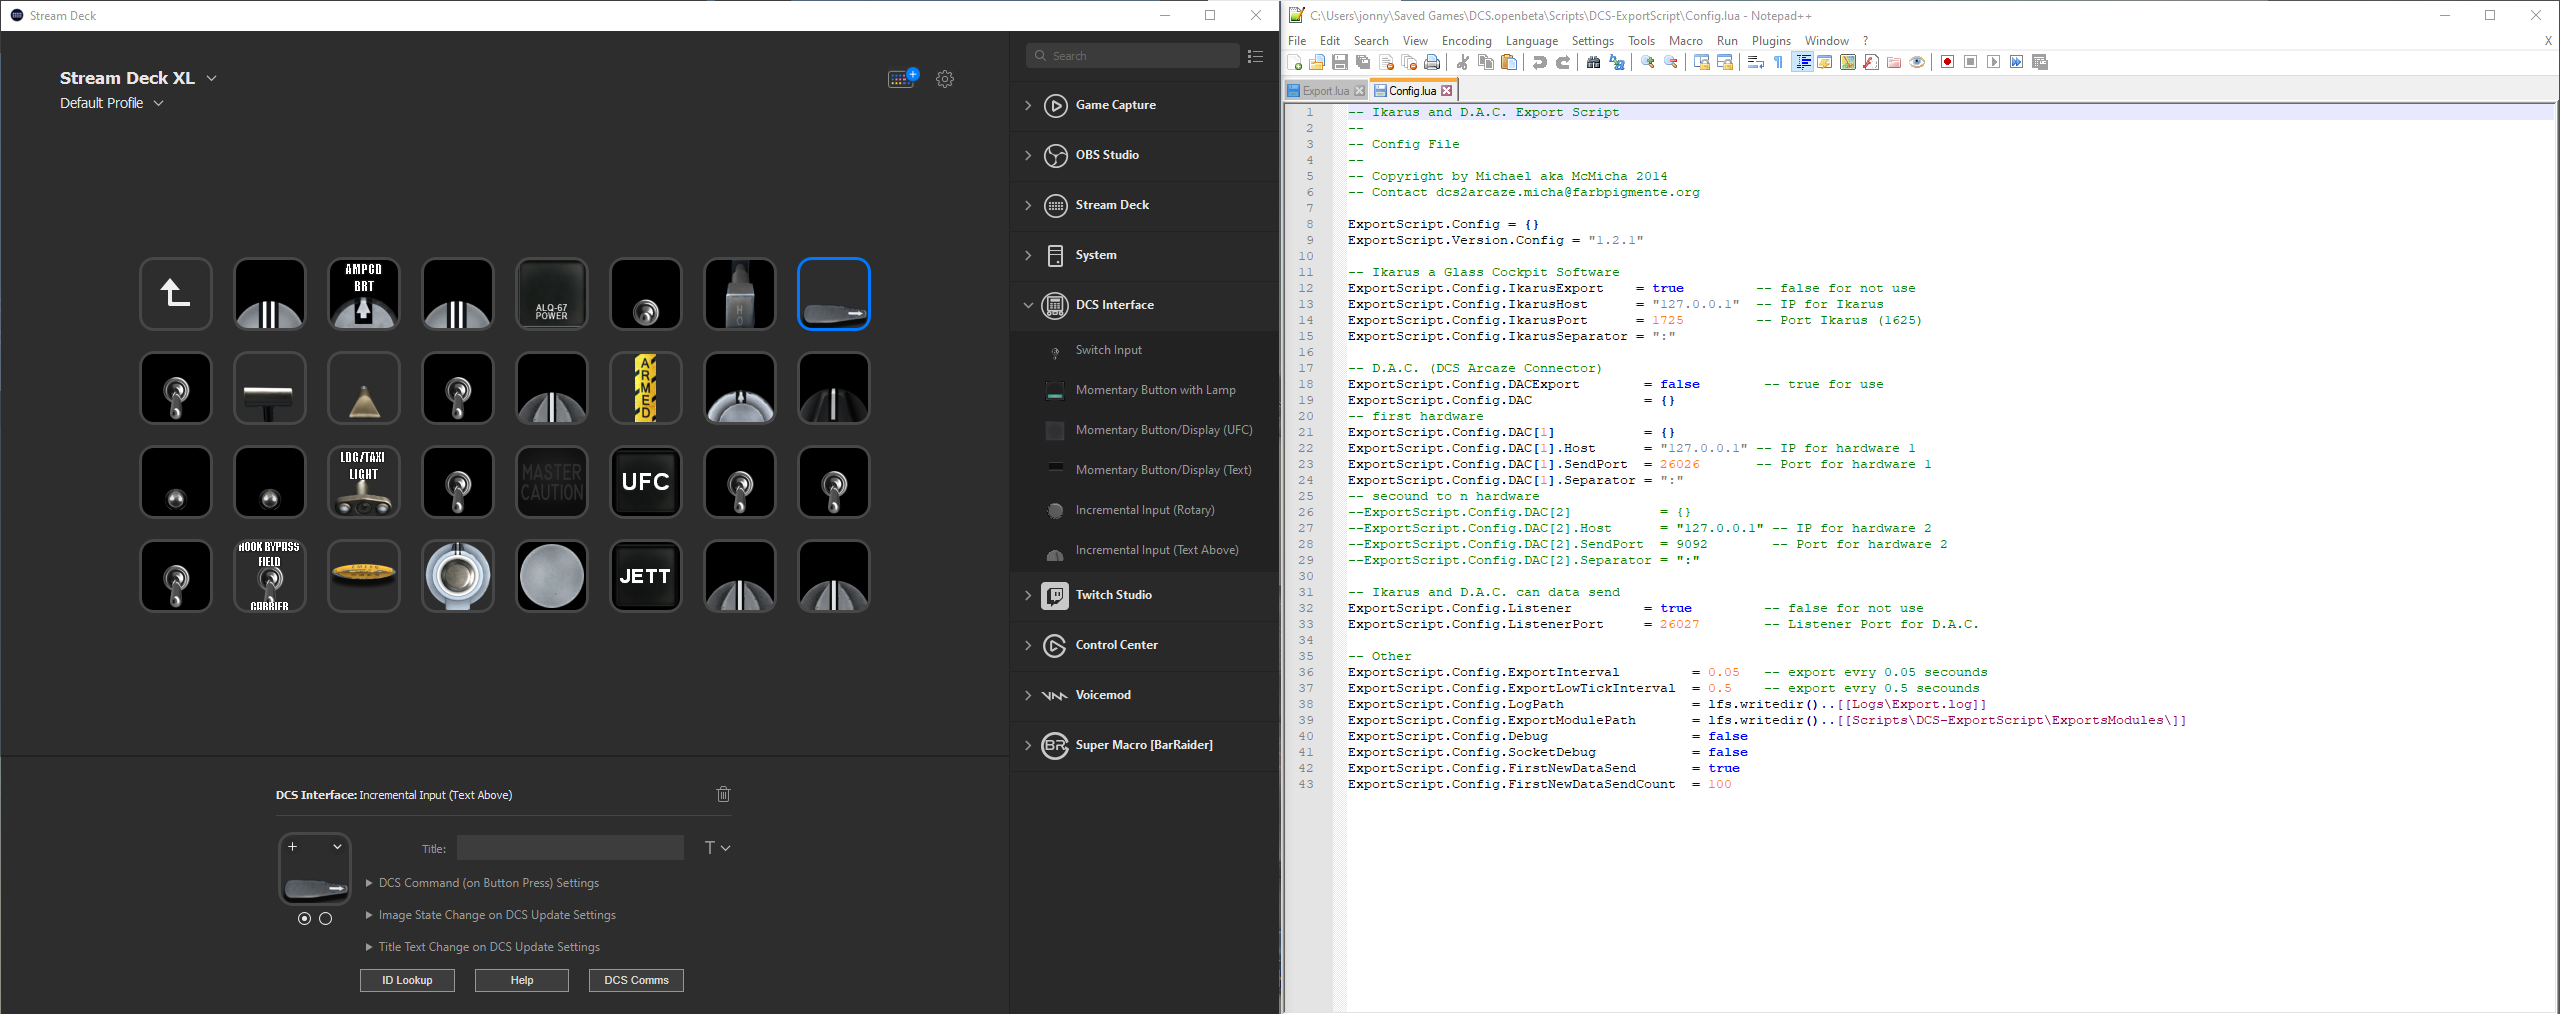The width and height of the screenshot is (2560, 1014).
Task: Open the Language menu in Notepad++
Action: (x=1532, y=41)
